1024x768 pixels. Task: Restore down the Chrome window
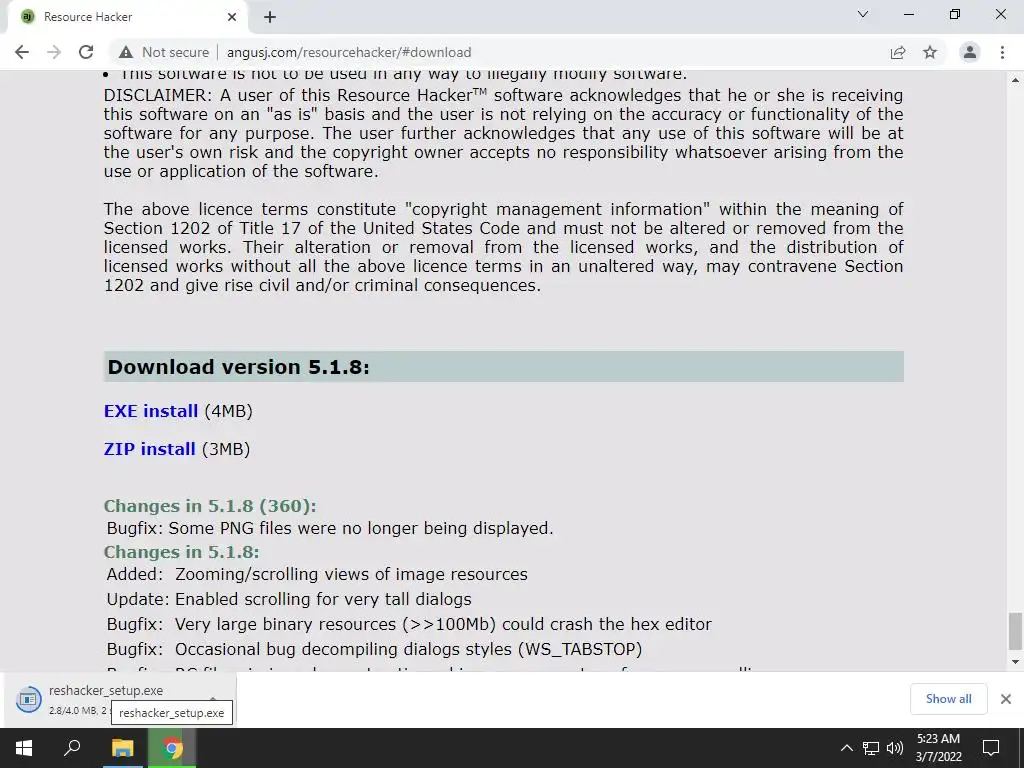point(955,14)
